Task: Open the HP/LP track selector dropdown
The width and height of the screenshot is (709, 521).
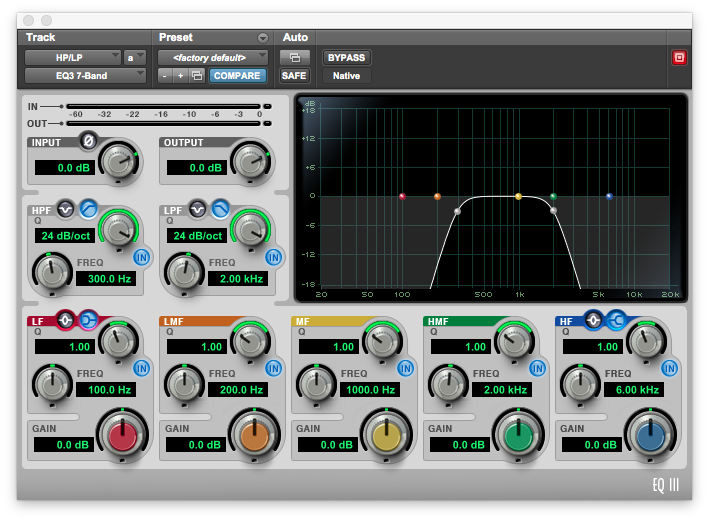Action: (x=72, y=58)
